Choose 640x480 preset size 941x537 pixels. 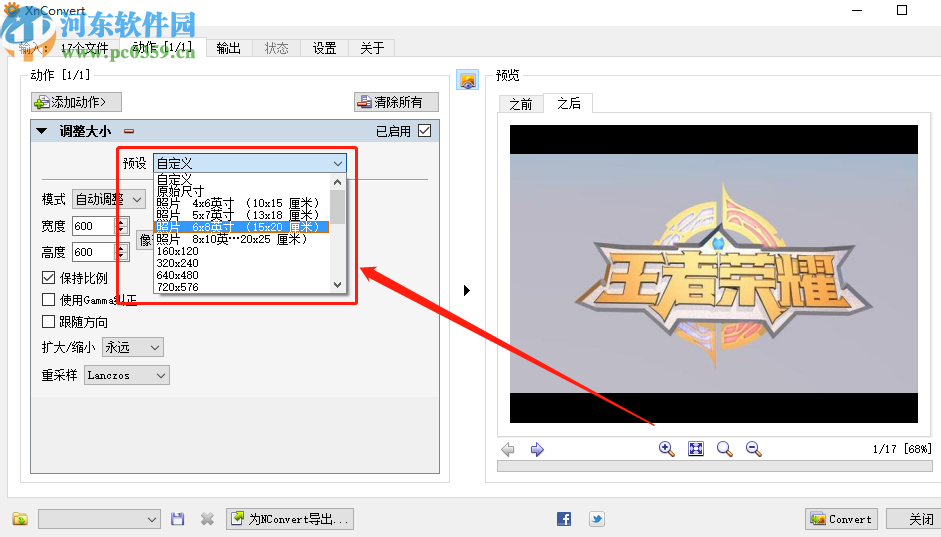241,275
